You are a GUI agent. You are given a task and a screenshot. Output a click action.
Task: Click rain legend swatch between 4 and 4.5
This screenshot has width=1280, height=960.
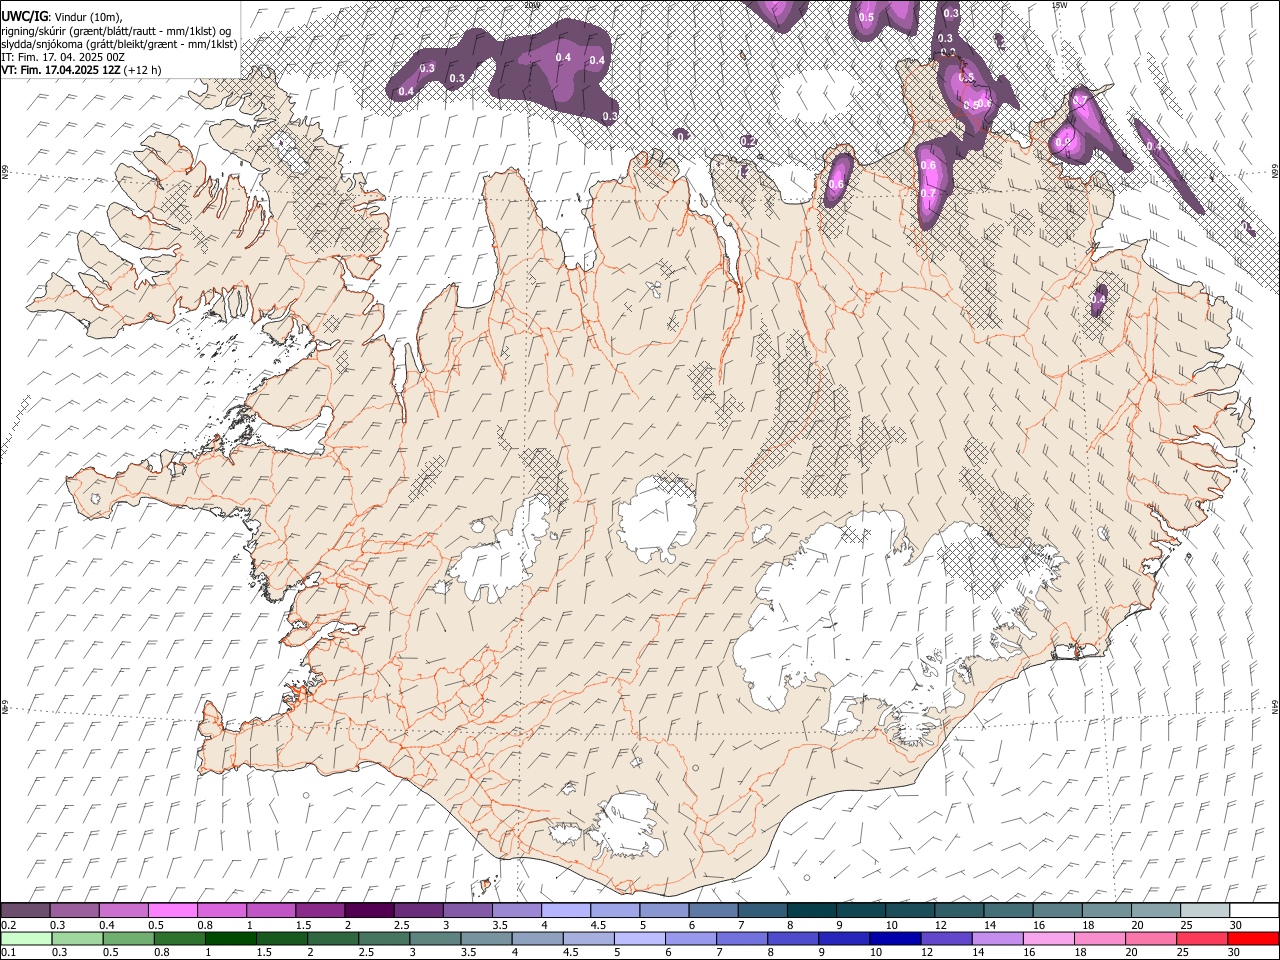tap(537, 938)
